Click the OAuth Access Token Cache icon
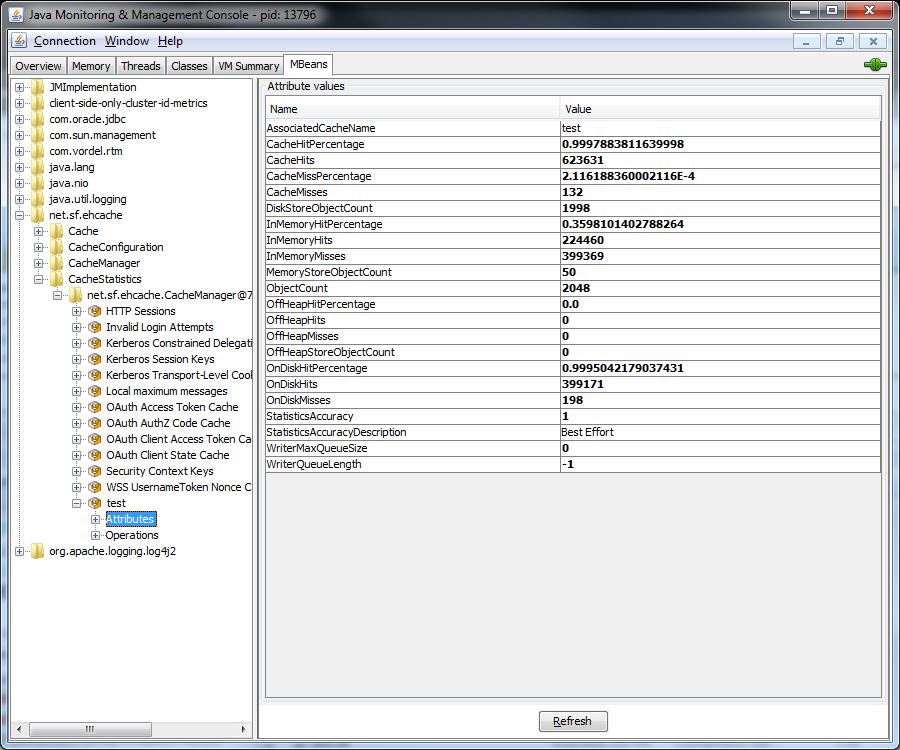 [x=95, y=407]
